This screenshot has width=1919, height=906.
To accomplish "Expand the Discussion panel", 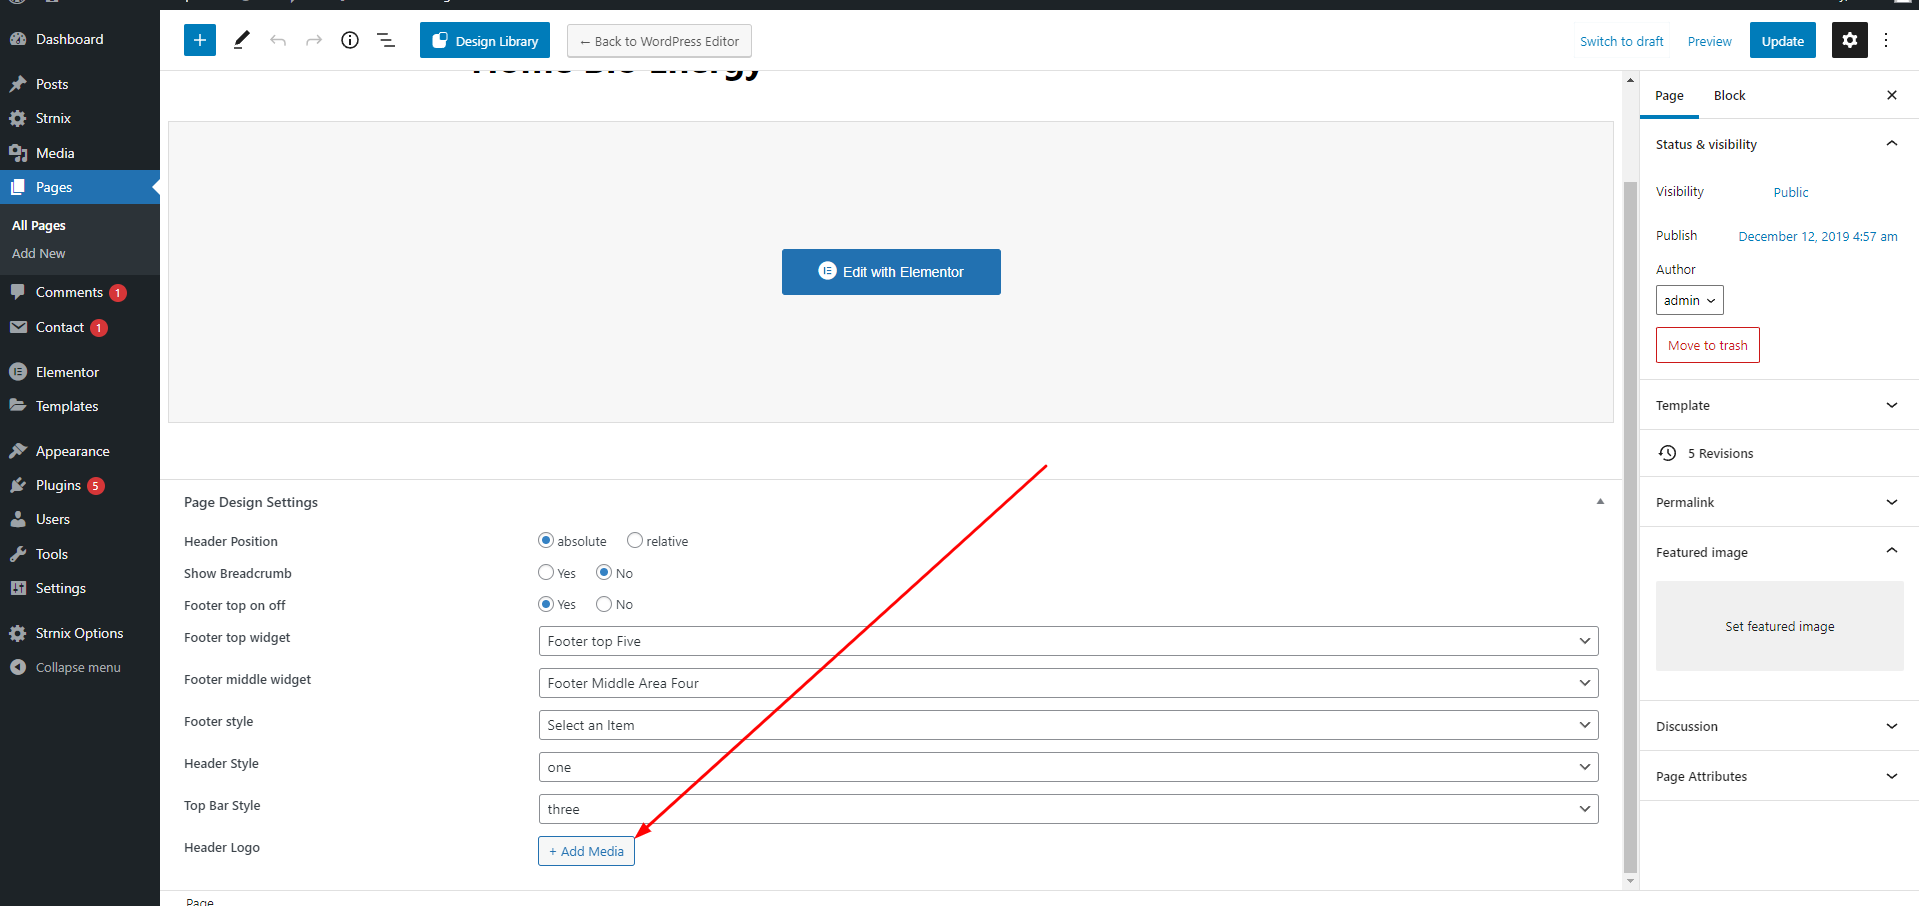I will tap(1779, 726).
